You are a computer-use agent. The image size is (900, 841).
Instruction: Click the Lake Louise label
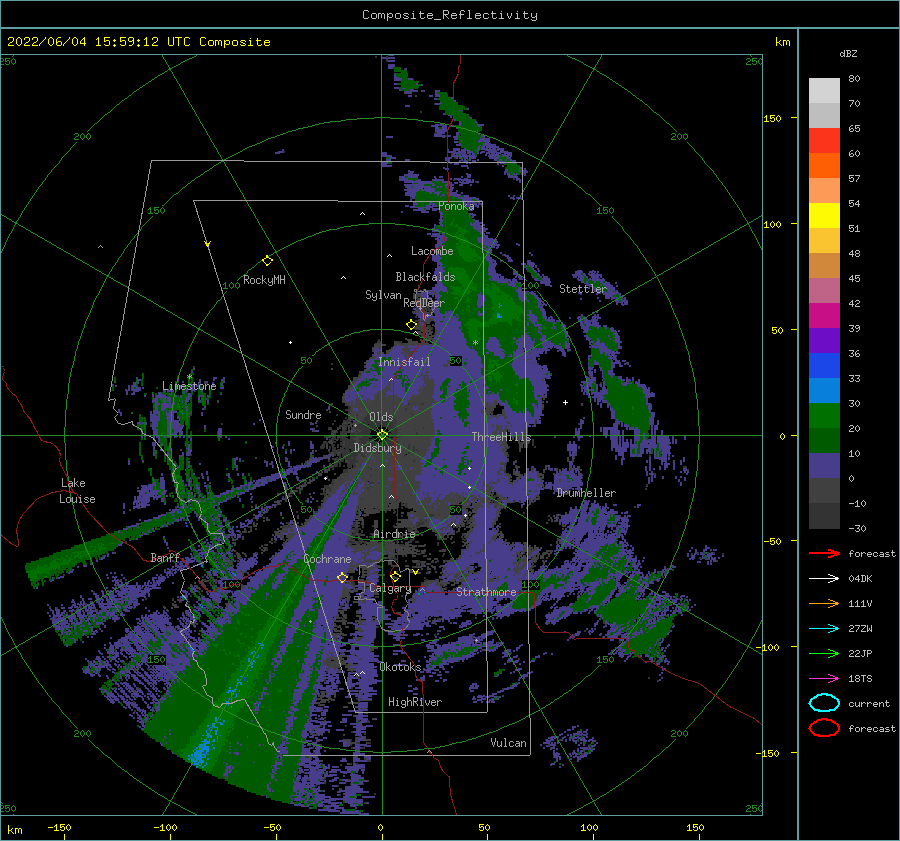click(78, 491)
